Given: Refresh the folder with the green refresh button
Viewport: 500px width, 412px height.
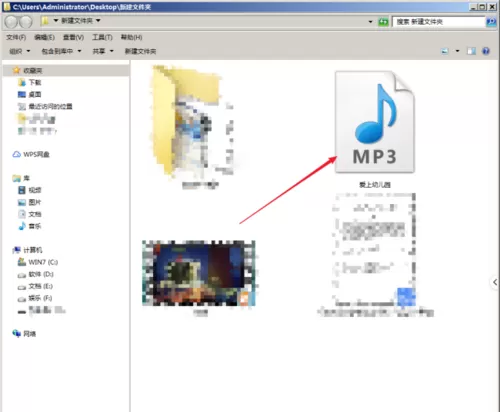Looking at the screenshot, I should [383, 22].
